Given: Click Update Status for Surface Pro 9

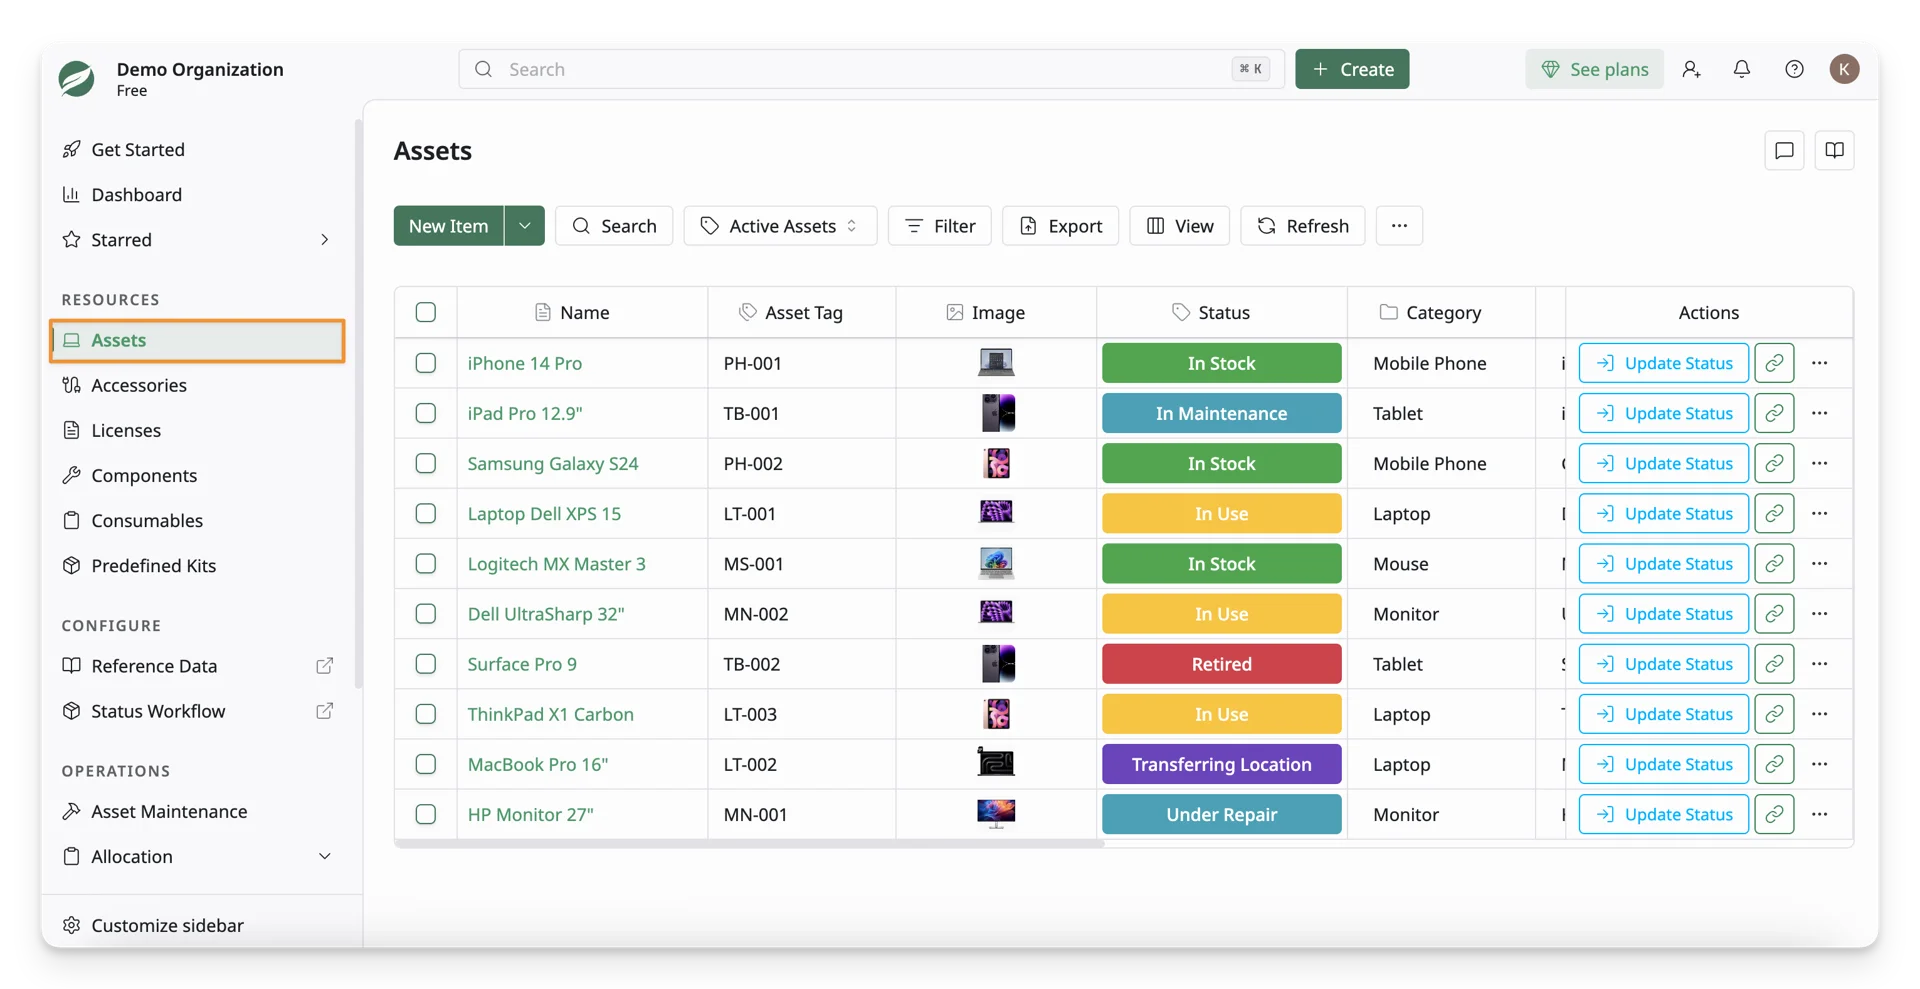Looking at the screenshot, I should point(1664,664).
